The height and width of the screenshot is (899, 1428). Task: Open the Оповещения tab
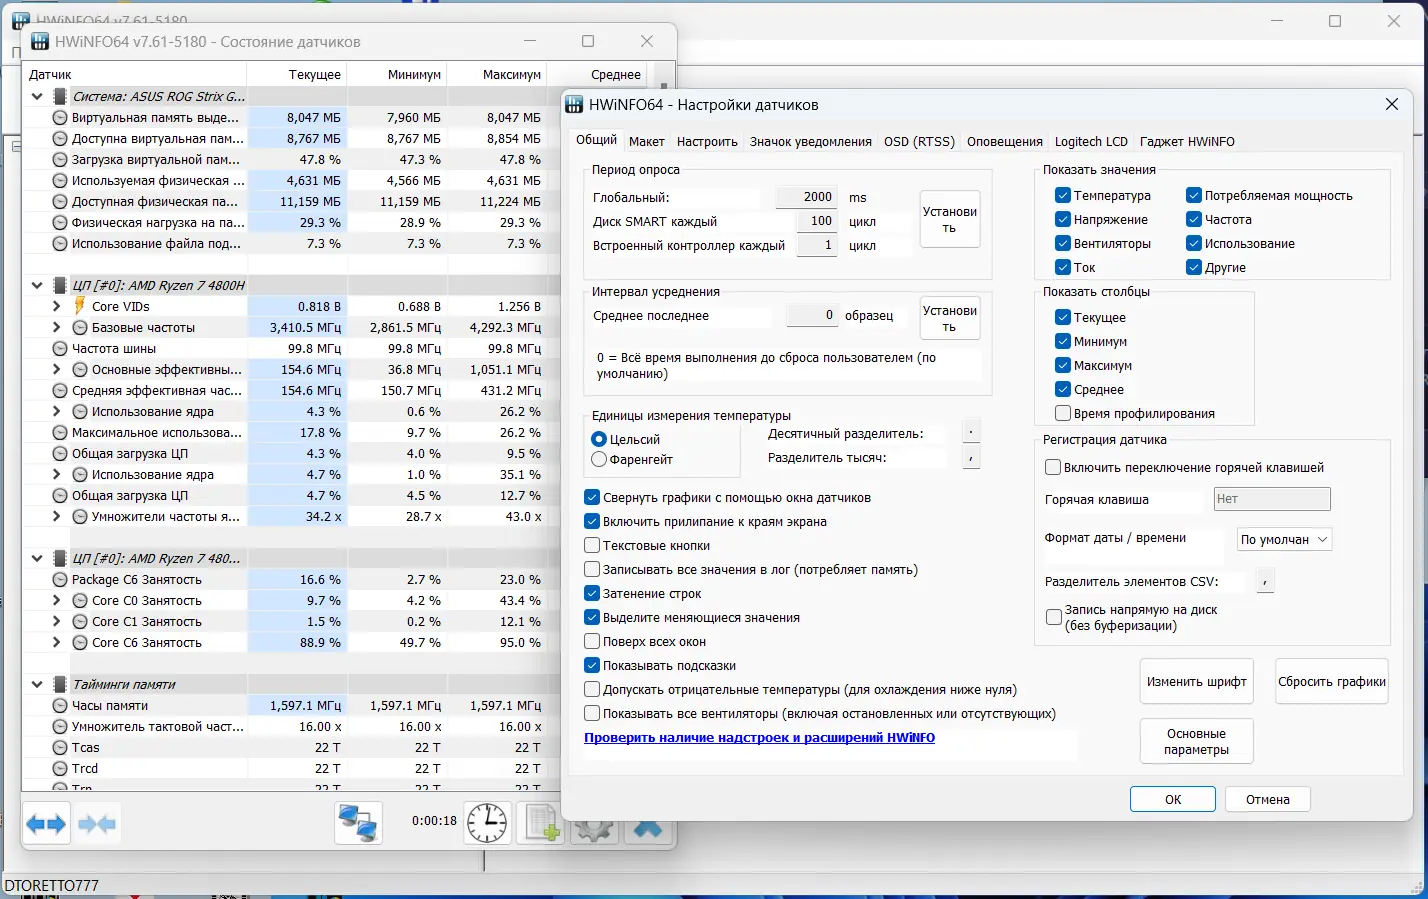[1004, 141]
